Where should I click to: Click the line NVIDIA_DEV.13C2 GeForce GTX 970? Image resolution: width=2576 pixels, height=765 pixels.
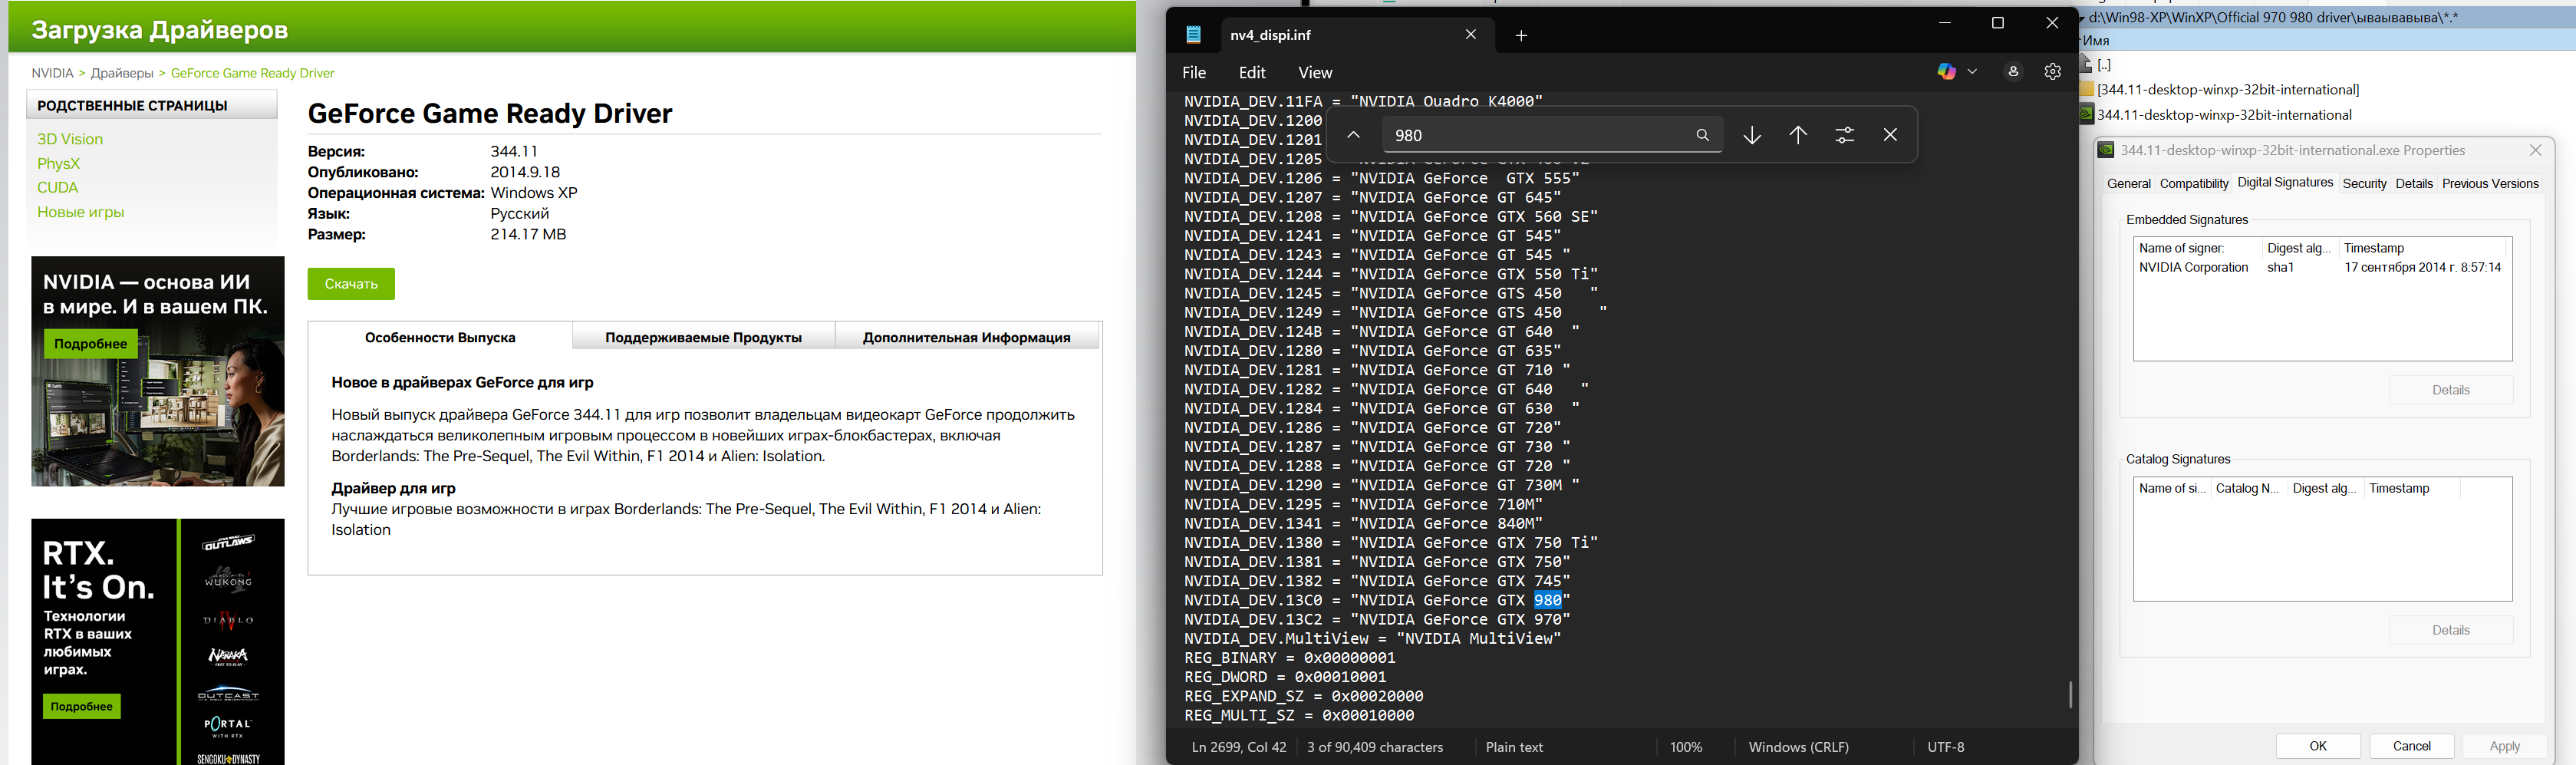pyautogui.click(x=1377, y=620)
